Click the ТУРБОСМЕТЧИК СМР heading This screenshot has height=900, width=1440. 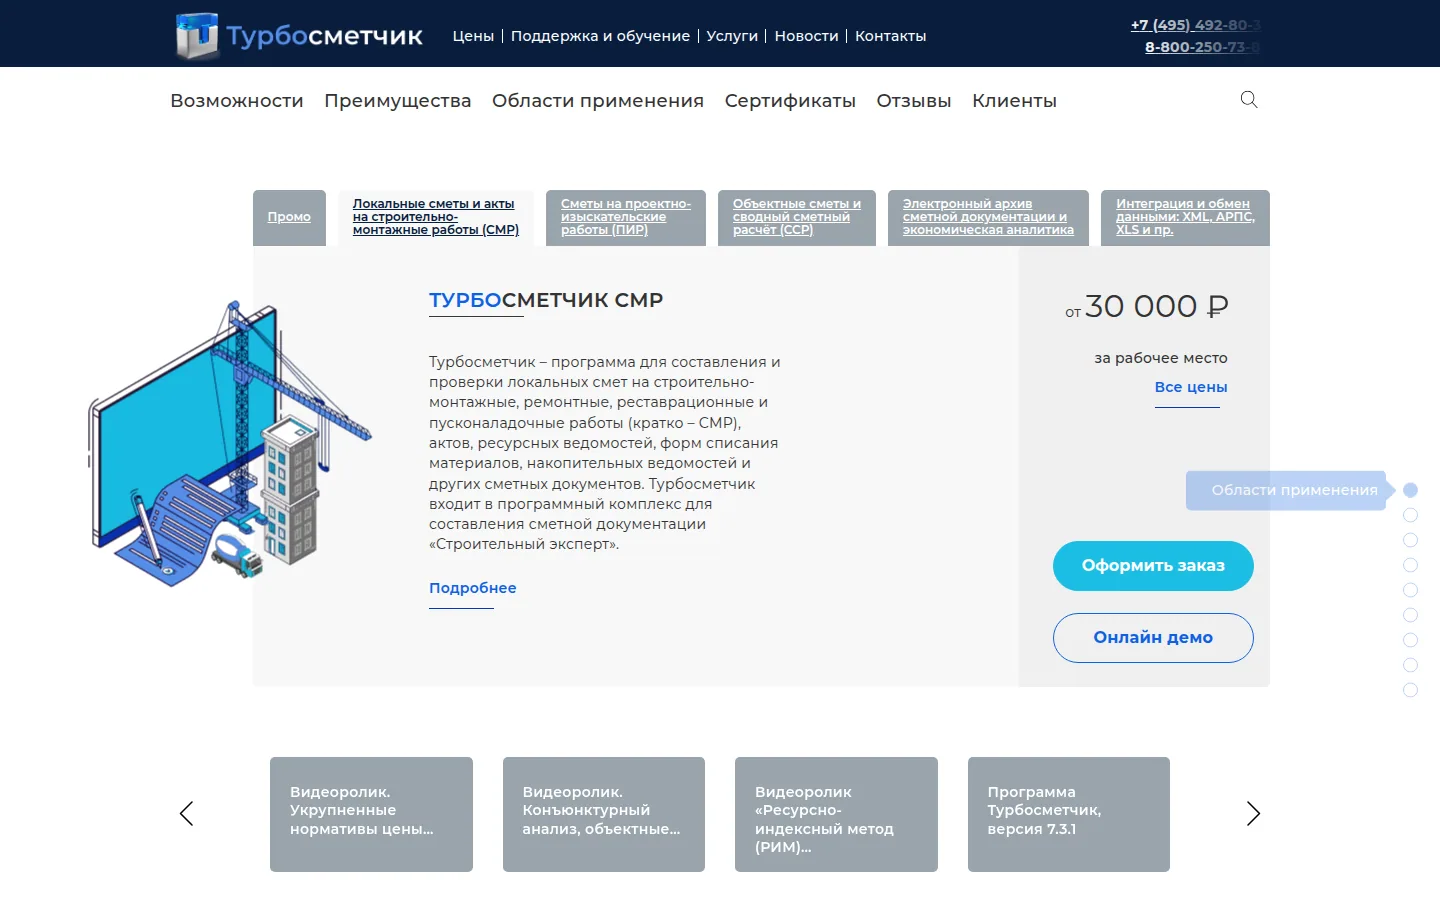click(x=546, y=300)
